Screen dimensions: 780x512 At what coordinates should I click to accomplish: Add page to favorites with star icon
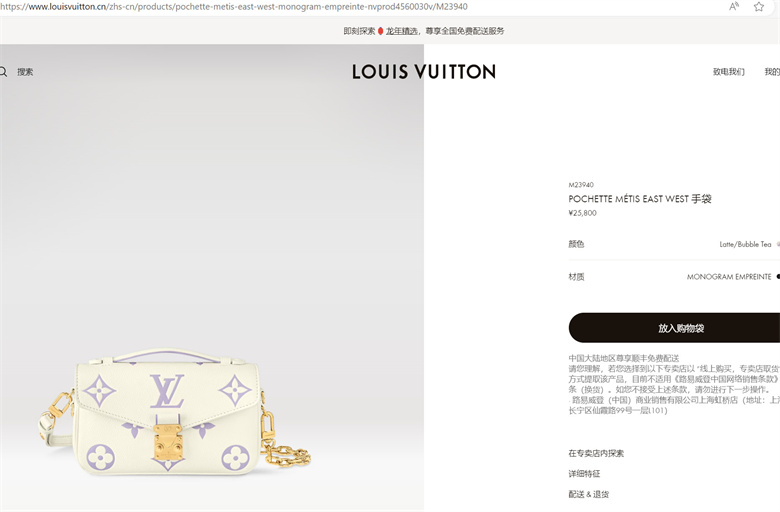coord(759,6)
